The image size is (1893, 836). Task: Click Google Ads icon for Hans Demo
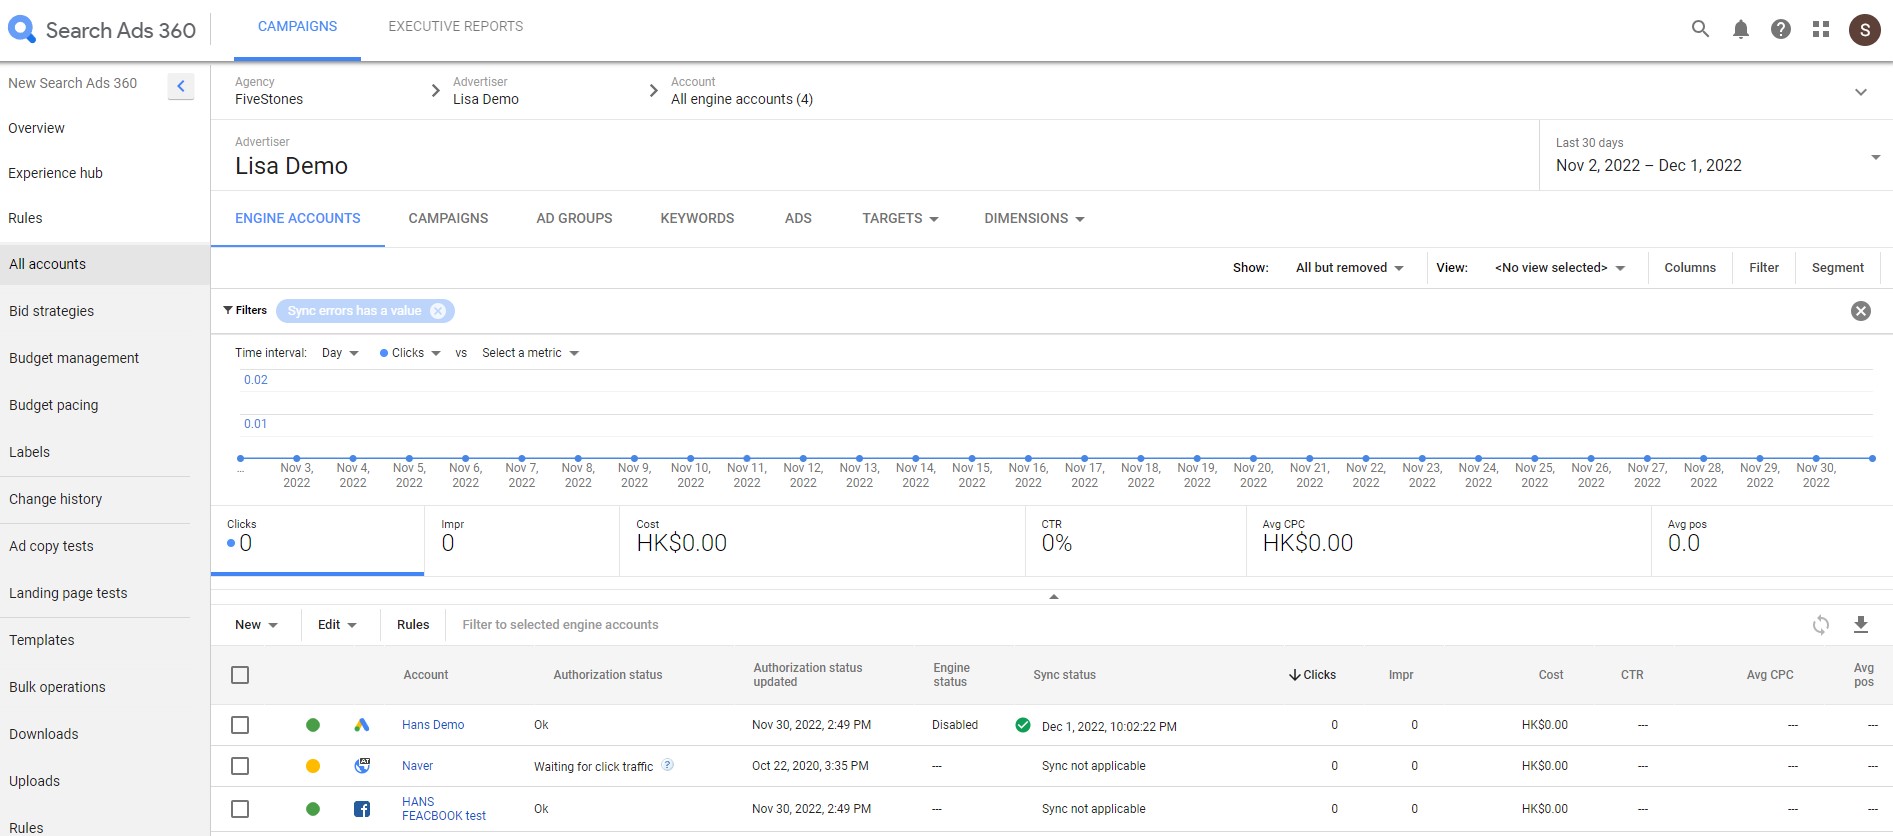tap(362, 725)
